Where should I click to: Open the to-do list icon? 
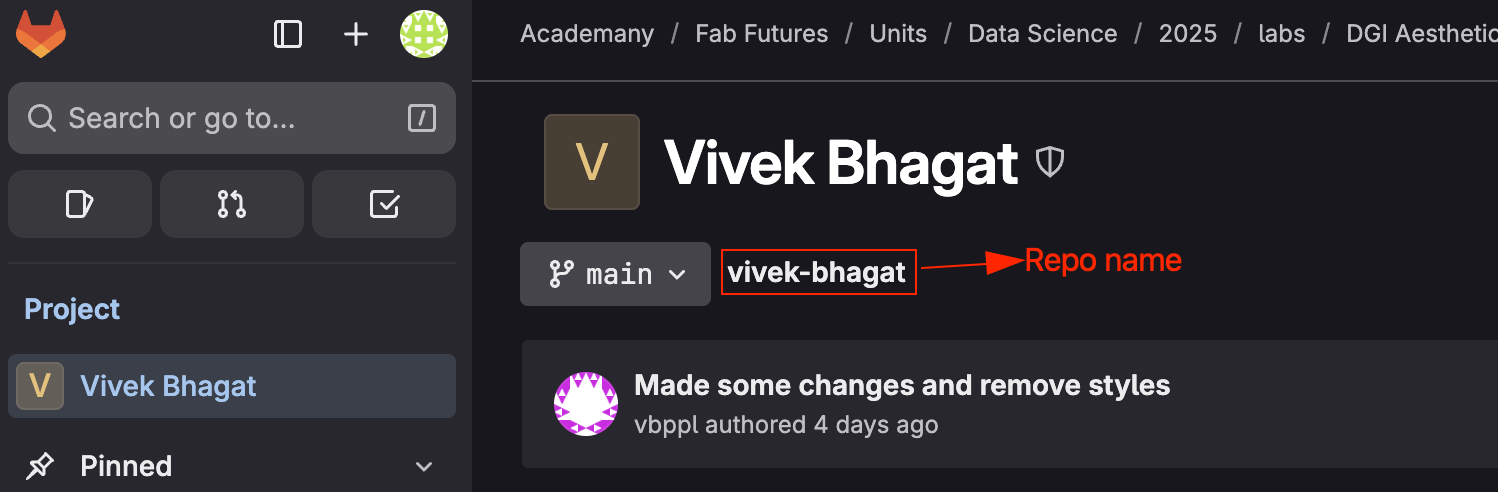click(384, 204)
